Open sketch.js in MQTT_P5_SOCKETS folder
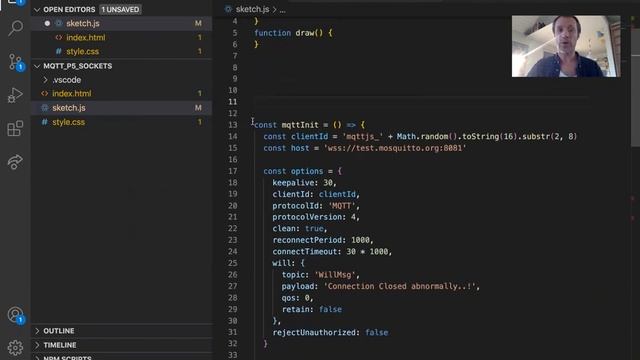640x360 pixels. pyautogui.click(x=122, y=108)
